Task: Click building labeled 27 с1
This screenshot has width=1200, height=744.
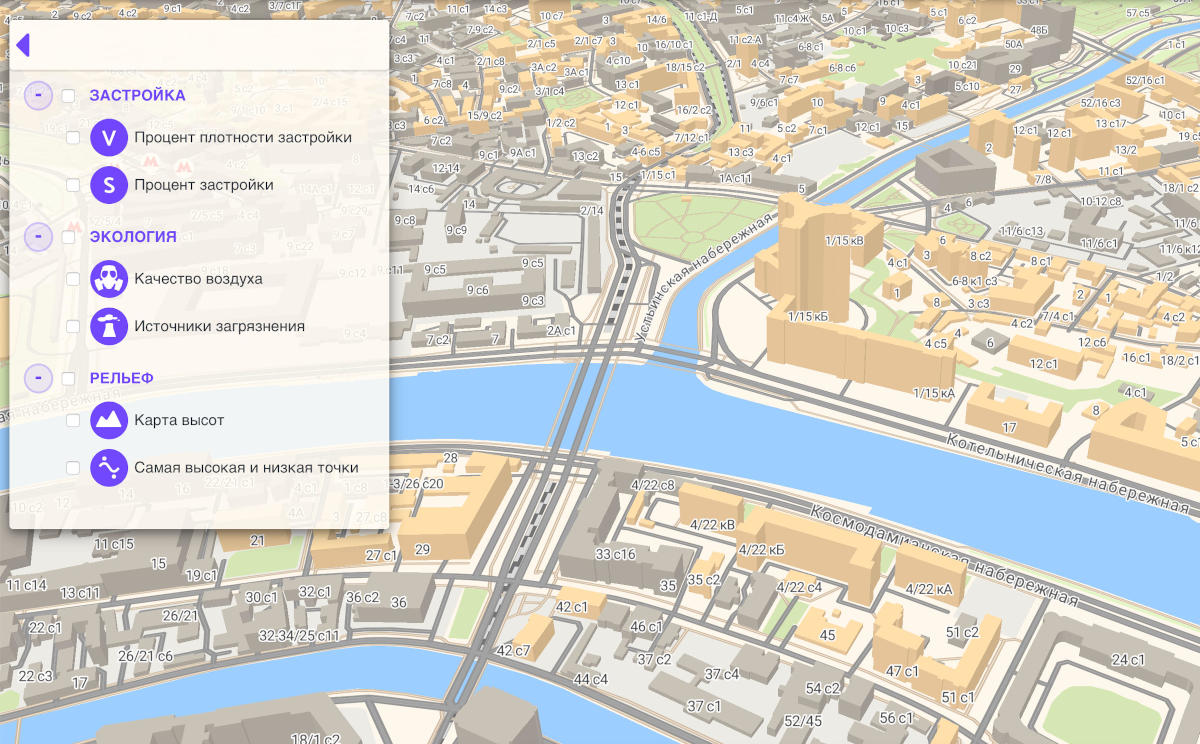Action: (x=381, y=555)
